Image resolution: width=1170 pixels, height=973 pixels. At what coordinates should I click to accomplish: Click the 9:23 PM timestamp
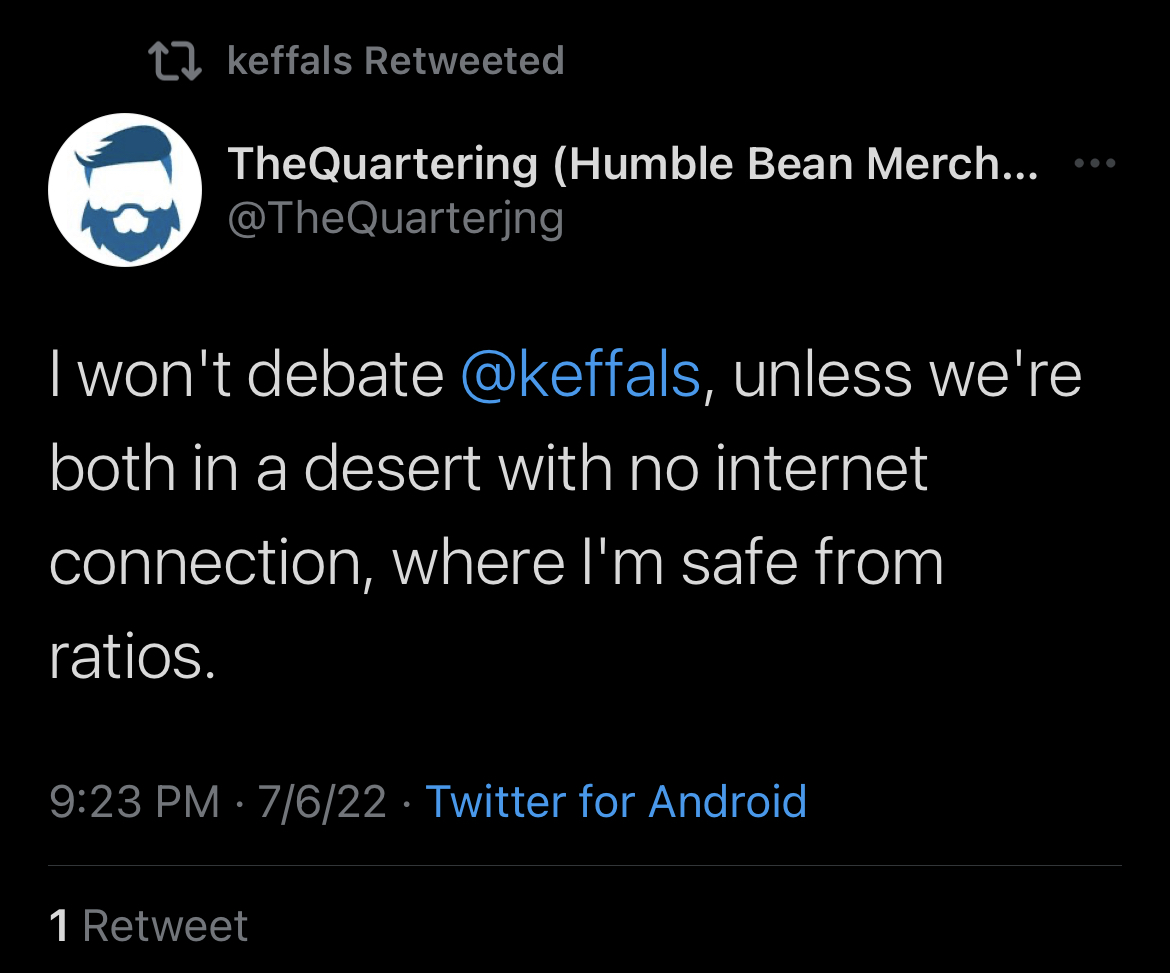coord(135,801)
